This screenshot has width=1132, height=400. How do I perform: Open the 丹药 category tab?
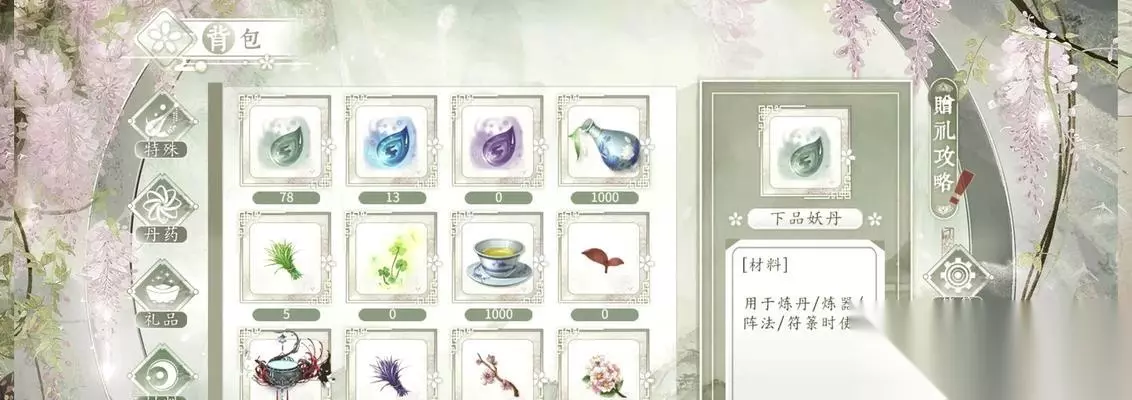click(162, 209)
